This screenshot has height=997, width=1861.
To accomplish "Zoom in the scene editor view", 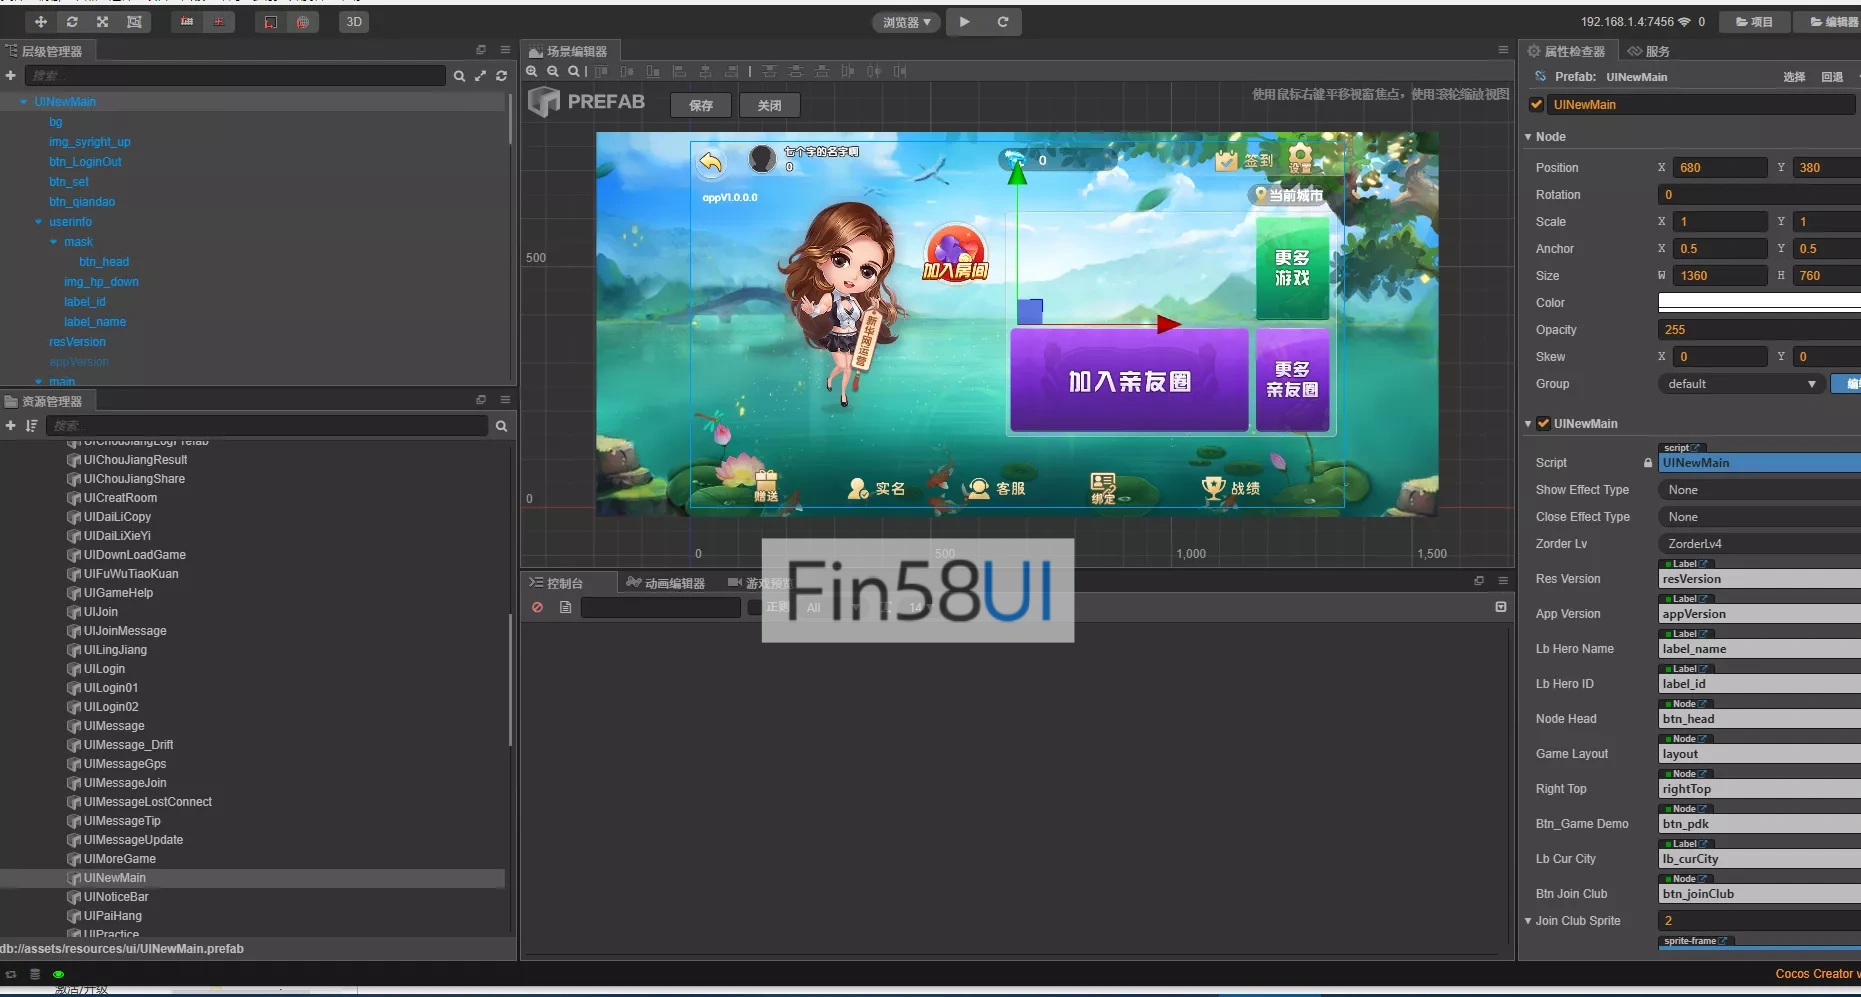I will click(532, 71).
